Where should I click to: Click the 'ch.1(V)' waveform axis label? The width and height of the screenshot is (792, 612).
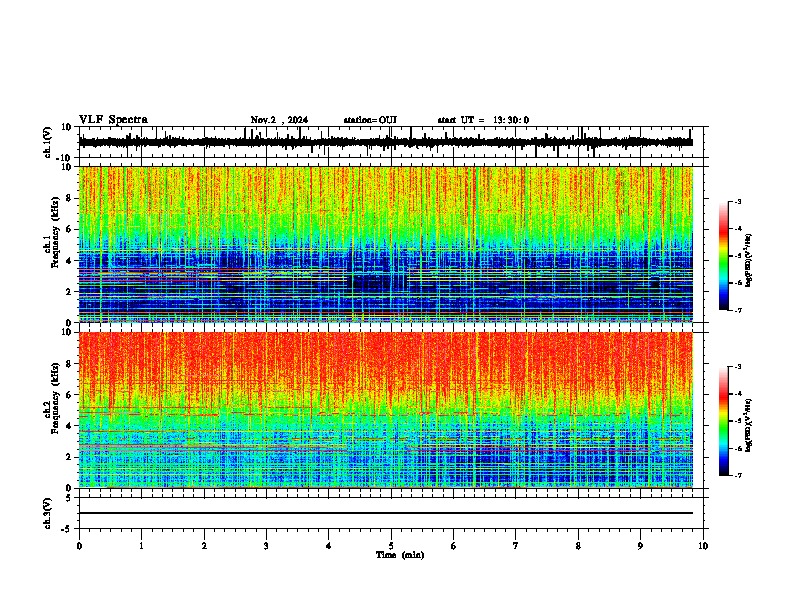pyautogui.click(x=48, y=142)
